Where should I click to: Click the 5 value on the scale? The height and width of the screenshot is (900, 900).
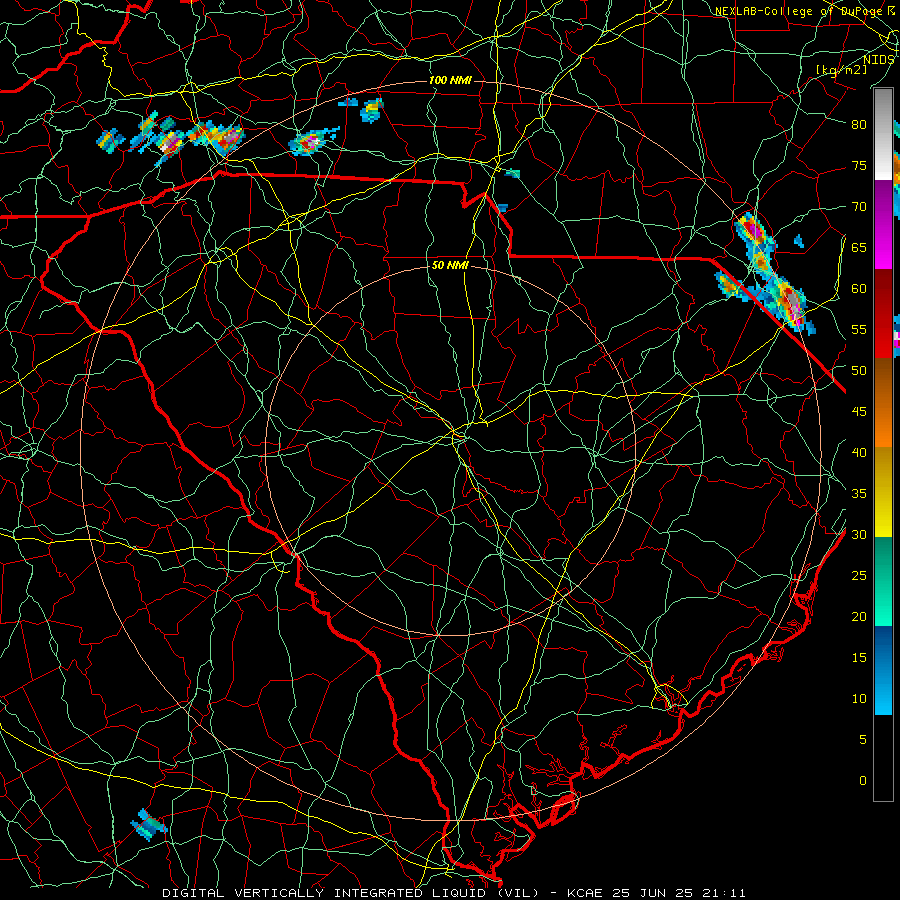point(863,740)
